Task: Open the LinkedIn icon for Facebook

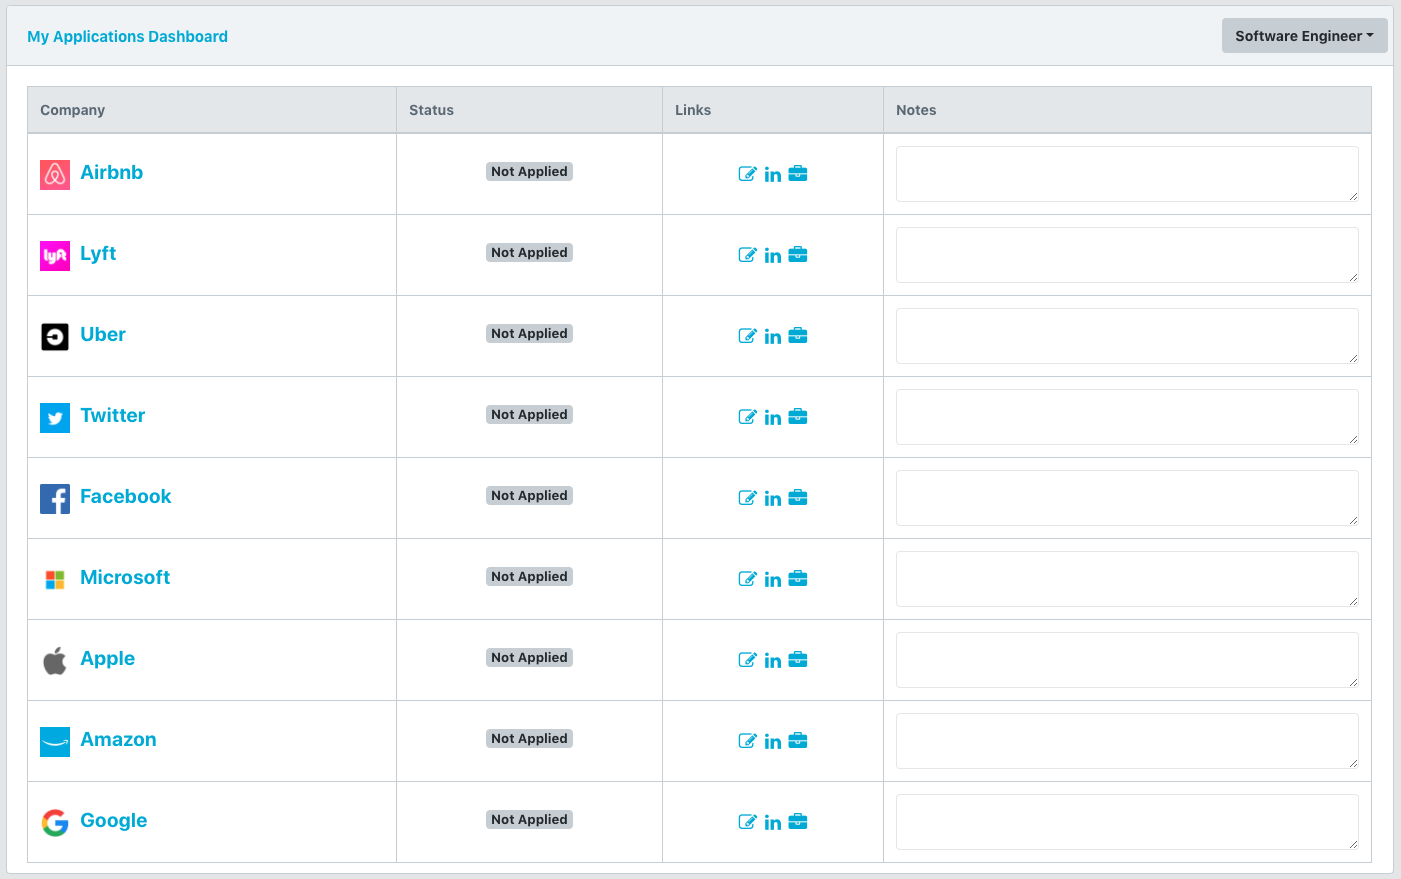Action: click(773, 499)
